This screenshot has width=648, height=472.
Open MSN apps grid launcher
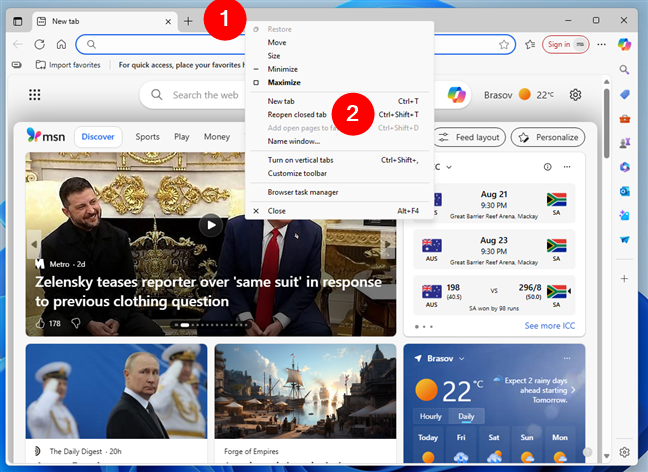pyautogui.click(x=35, y=95)
